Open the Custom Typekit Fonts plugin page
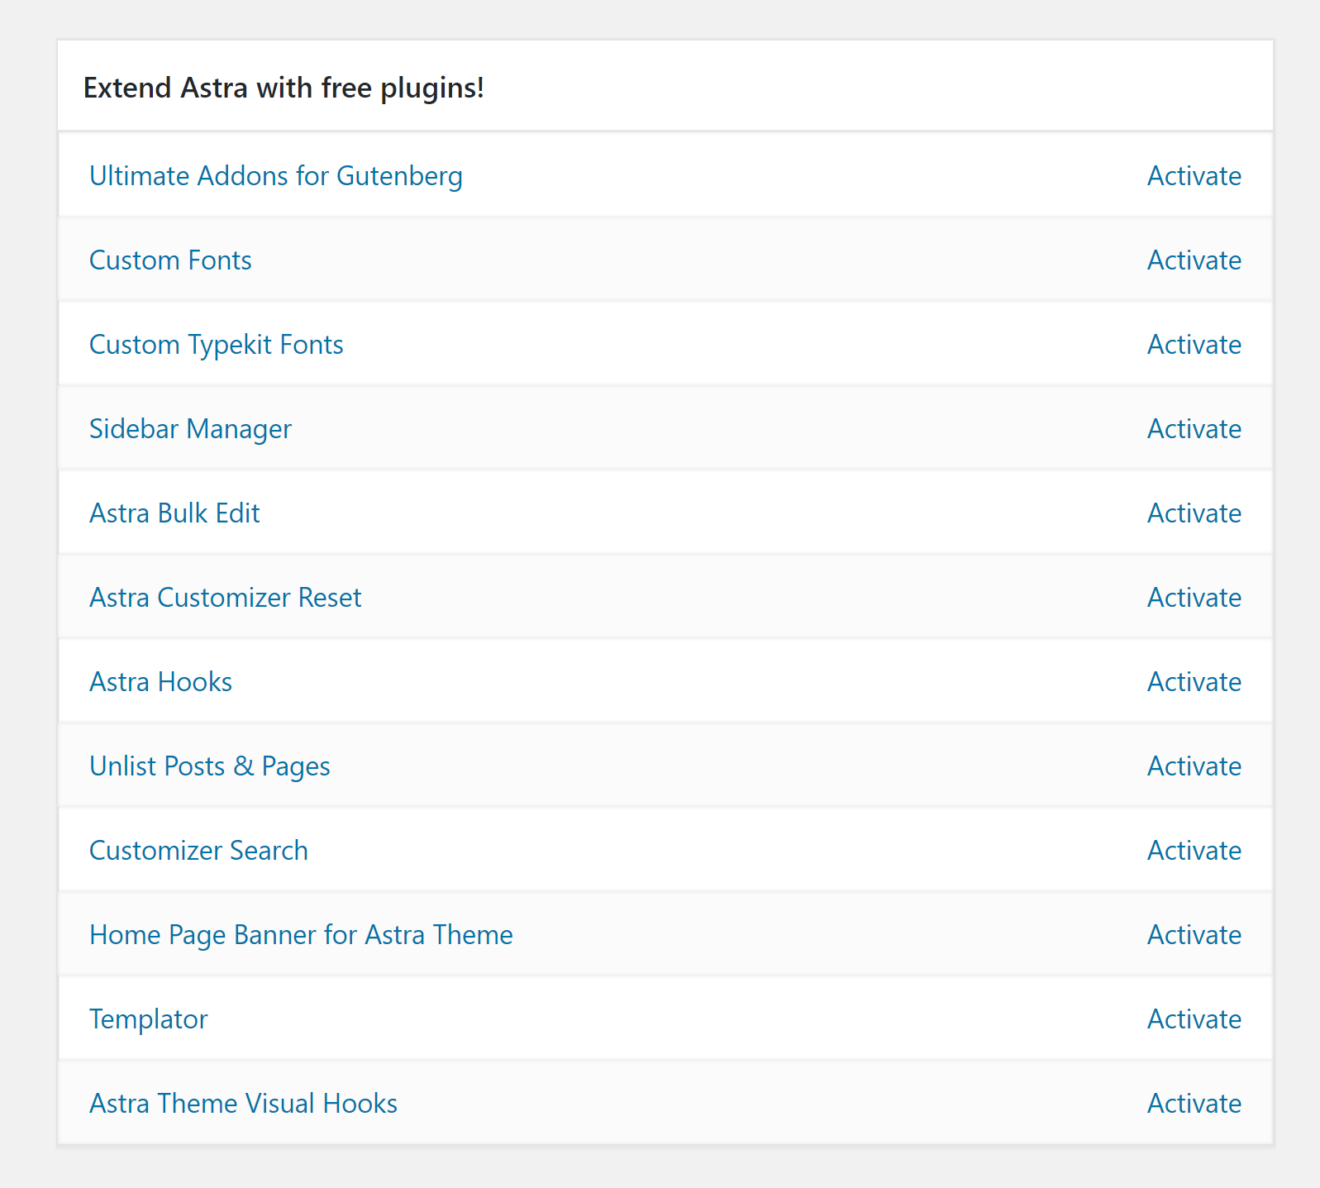Viewport: 1320px width, 1188px height. [x=216, y=344]
